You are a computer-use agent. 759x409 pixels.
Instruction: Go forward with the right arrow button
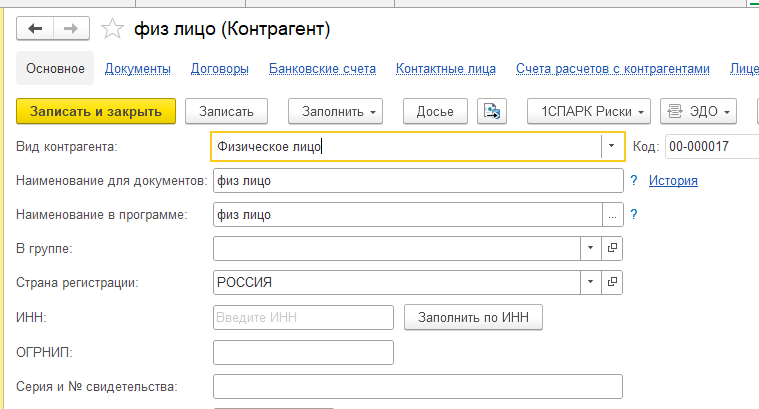(71, 29)
